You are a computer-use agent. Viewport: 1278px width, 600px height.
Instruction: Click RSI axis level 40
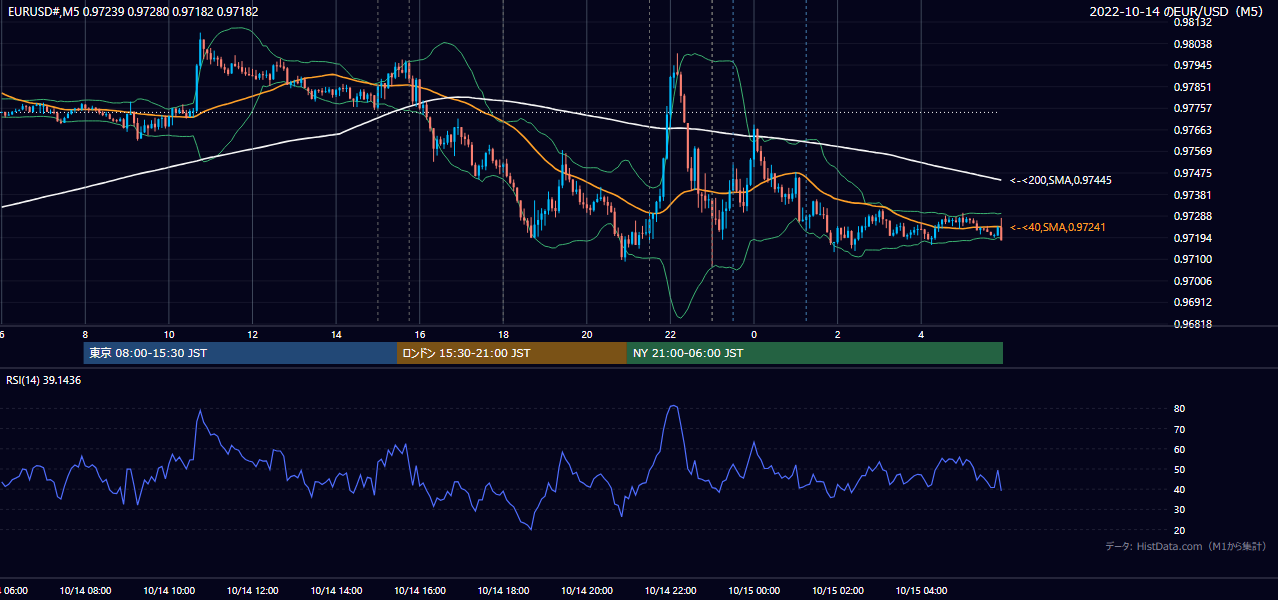point(1179,489)
